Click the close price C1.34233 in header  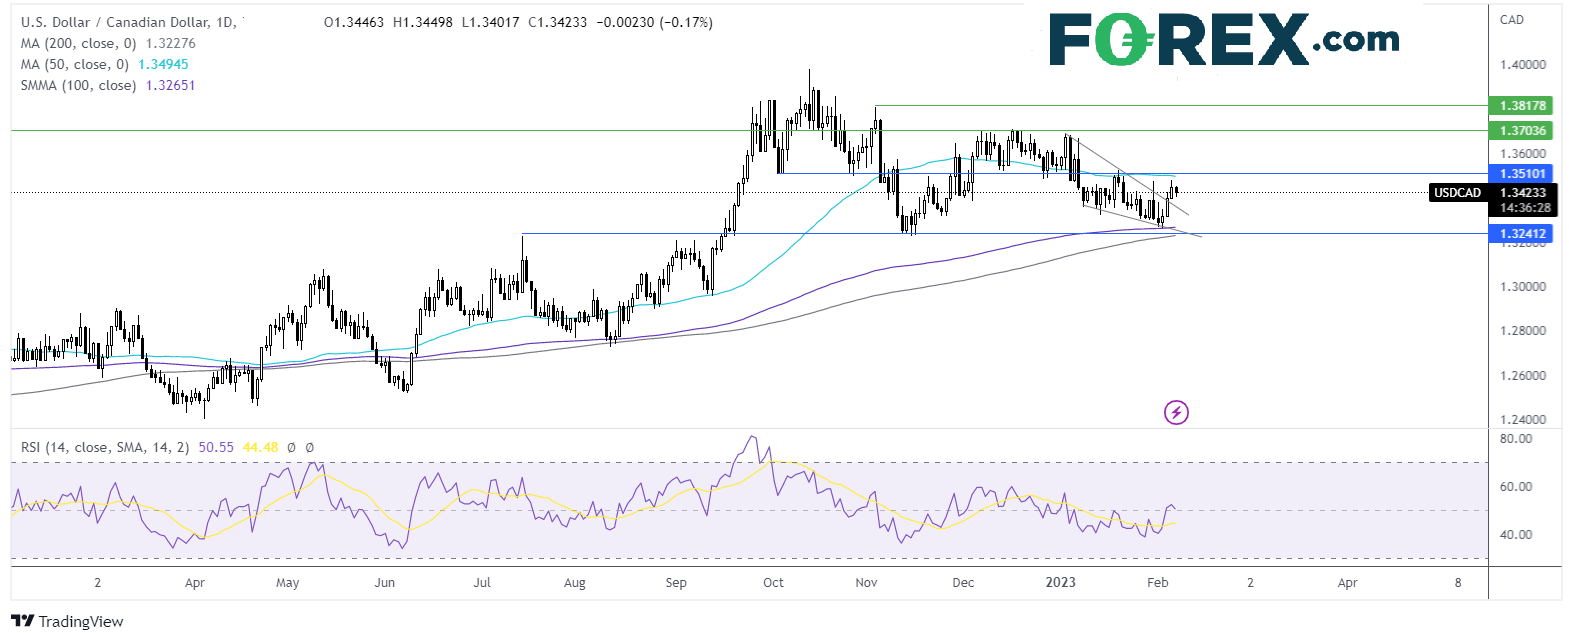557,22
